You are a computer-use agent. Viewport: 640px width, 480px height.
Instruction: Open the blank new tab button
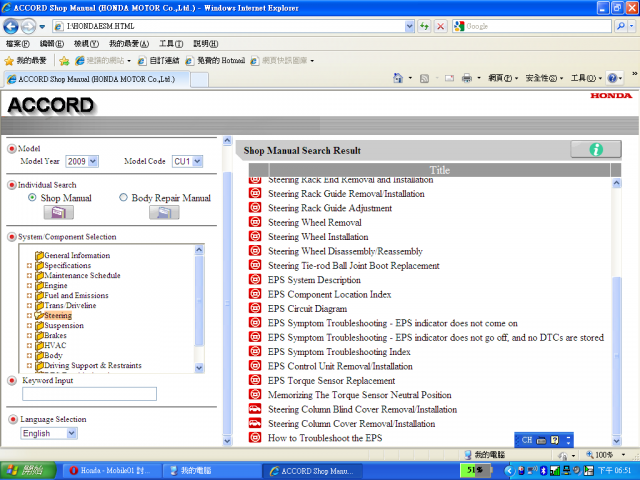point(199,79)
